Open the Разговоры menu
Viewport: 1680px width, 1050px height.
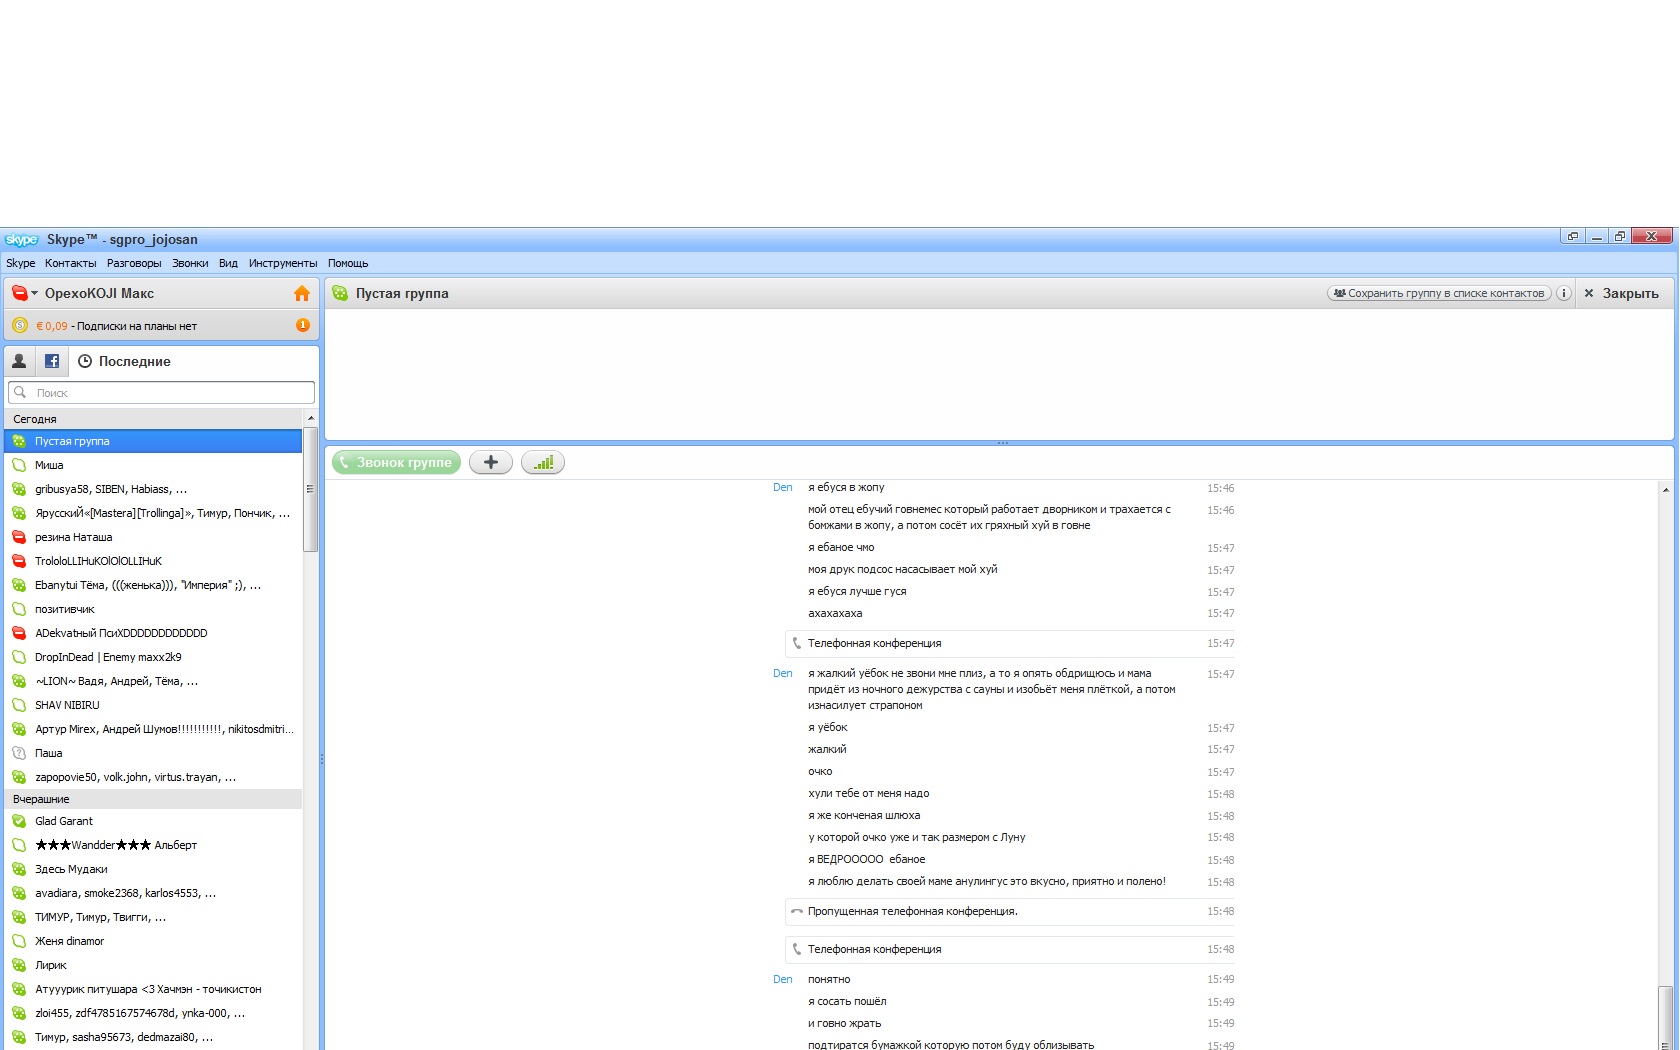134,263
